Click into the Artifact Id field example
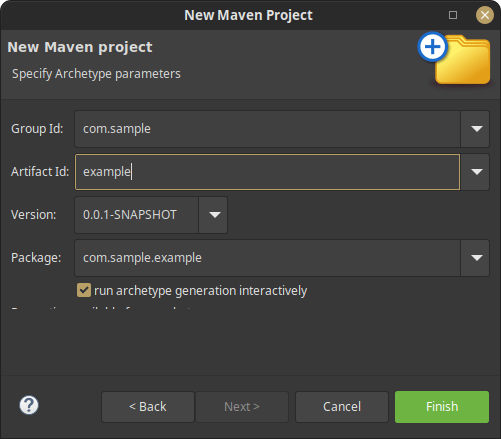 pos(267,172)
